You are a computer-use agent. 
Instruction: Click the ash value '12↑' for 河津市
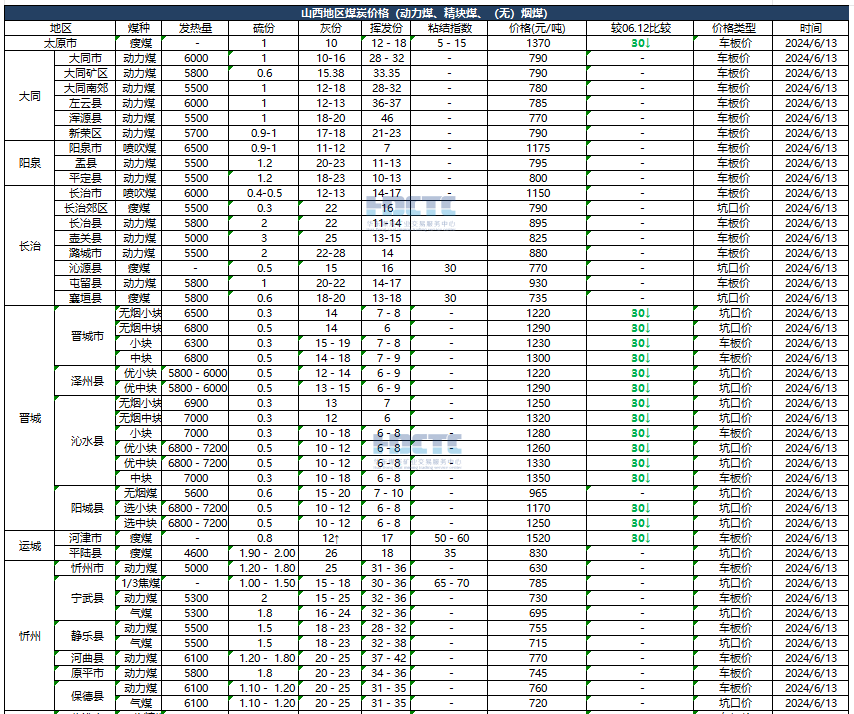point(331,538)
